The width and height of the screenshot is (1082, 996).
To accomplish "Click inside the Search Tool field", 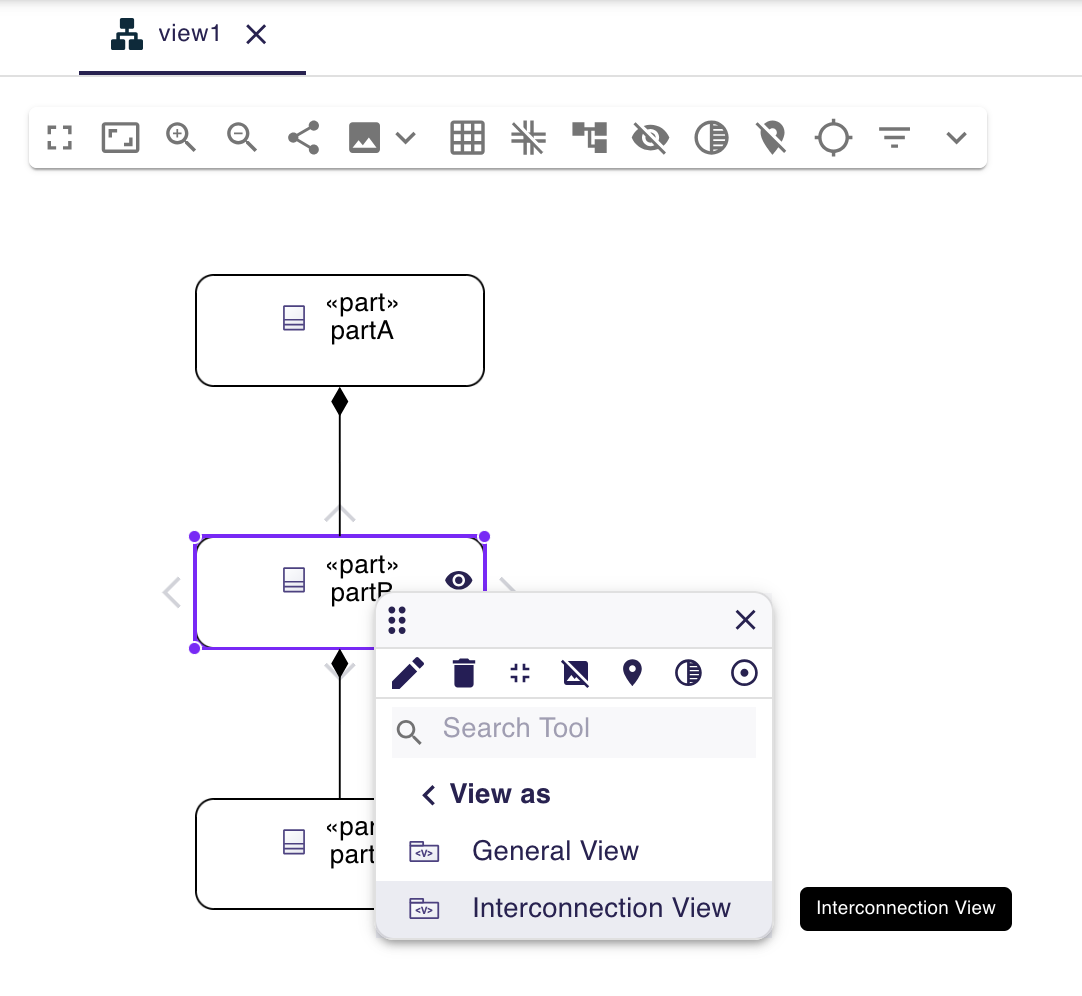I will point(573,731).
